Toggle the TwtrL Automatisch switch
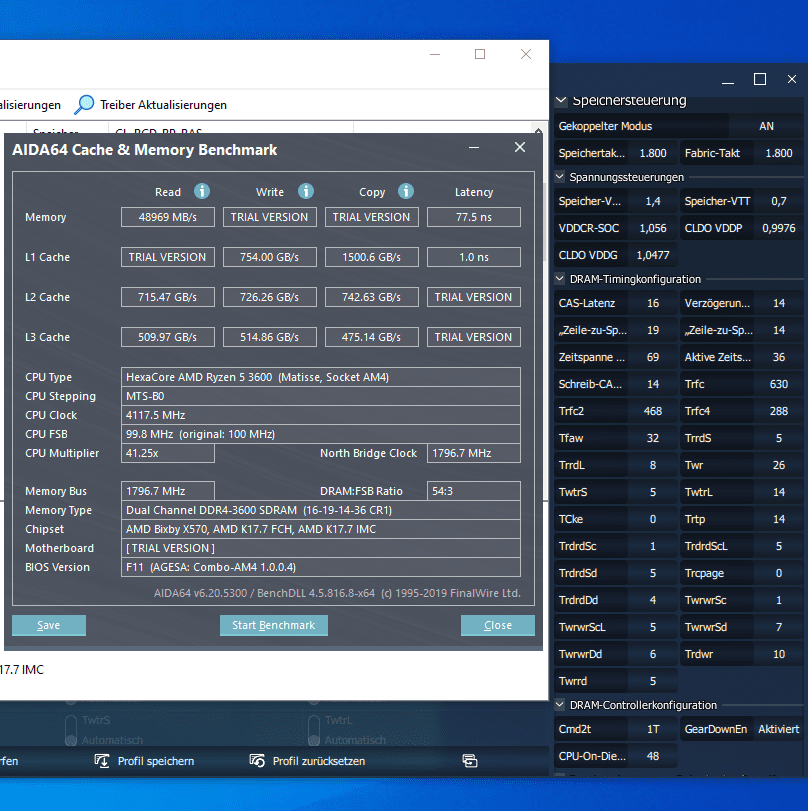808x811 pixels. coord(313,730)
